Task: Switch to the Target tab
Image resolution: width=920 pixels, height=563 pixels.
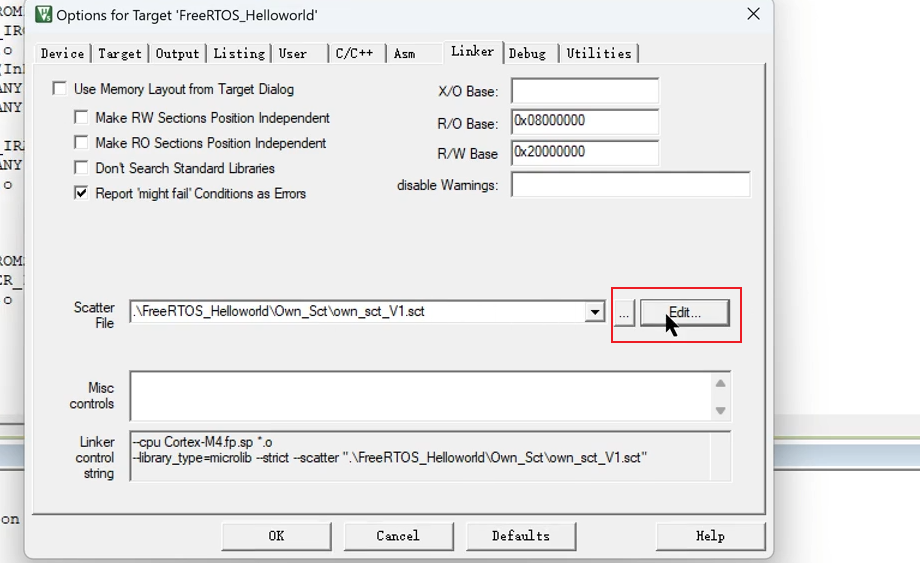Action: tap(120, 53)
